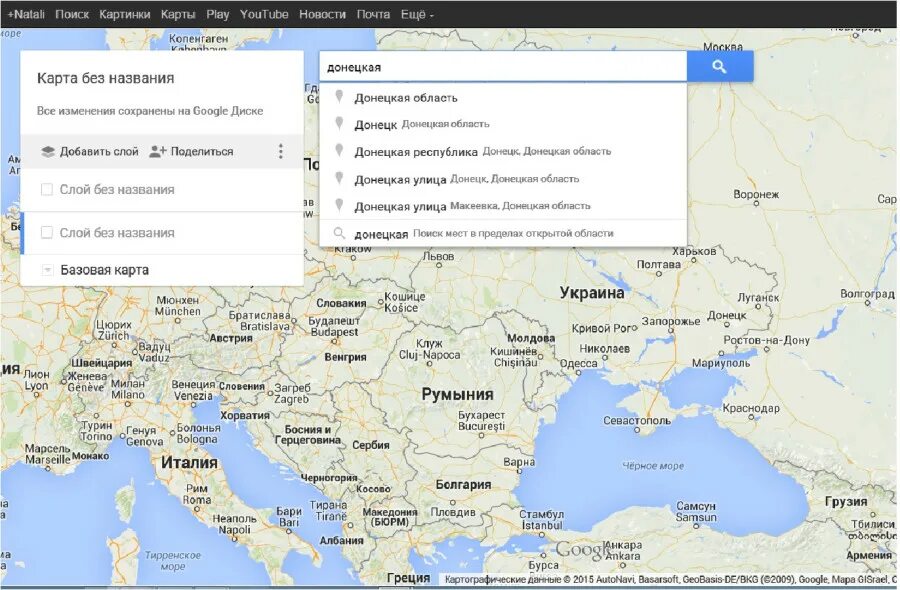The image size is (900, 590).
Task: Select search places within open area option
Action: click(x=503, y=234)
